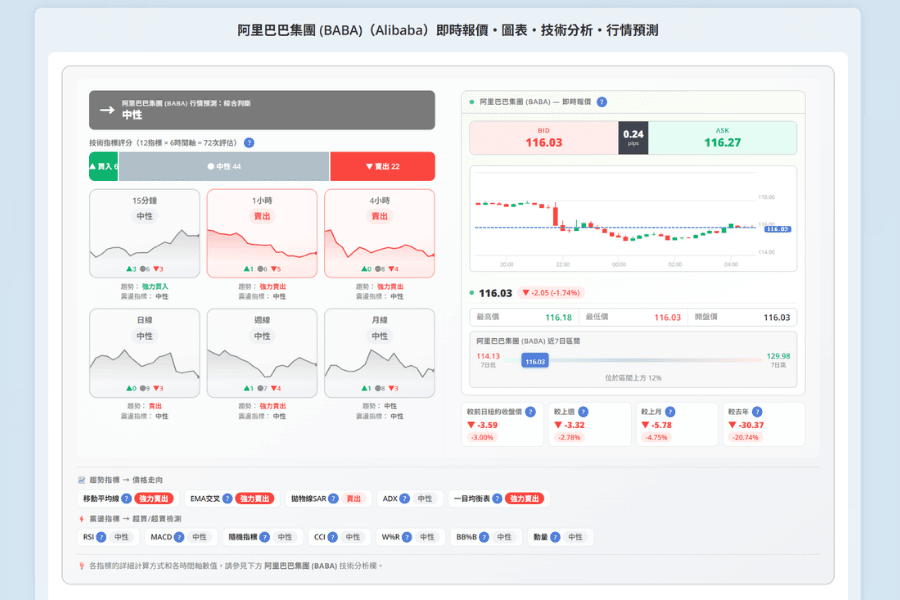Click help icon beside 一目均衡表
900x600 pixels.
point(497,498)
